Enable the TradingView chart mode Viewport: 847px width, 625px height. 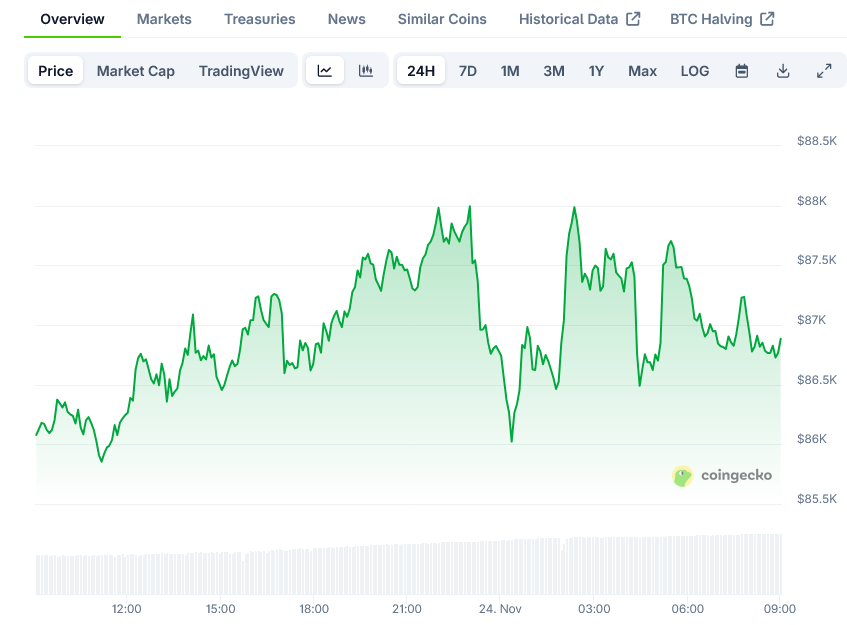241,70
